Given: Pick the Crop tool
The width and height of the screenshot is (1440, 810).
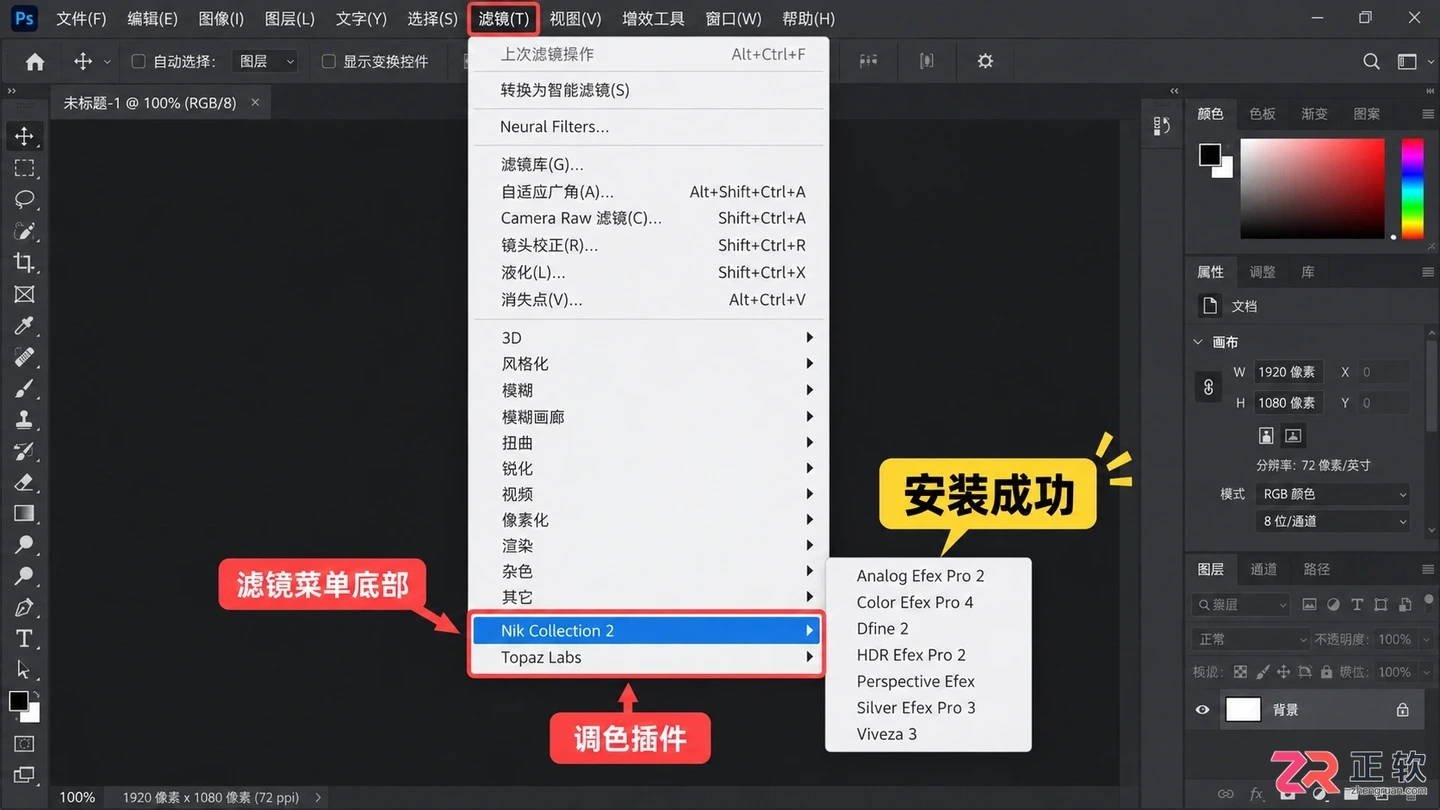Looking at the screenshot, I should 24,262.
